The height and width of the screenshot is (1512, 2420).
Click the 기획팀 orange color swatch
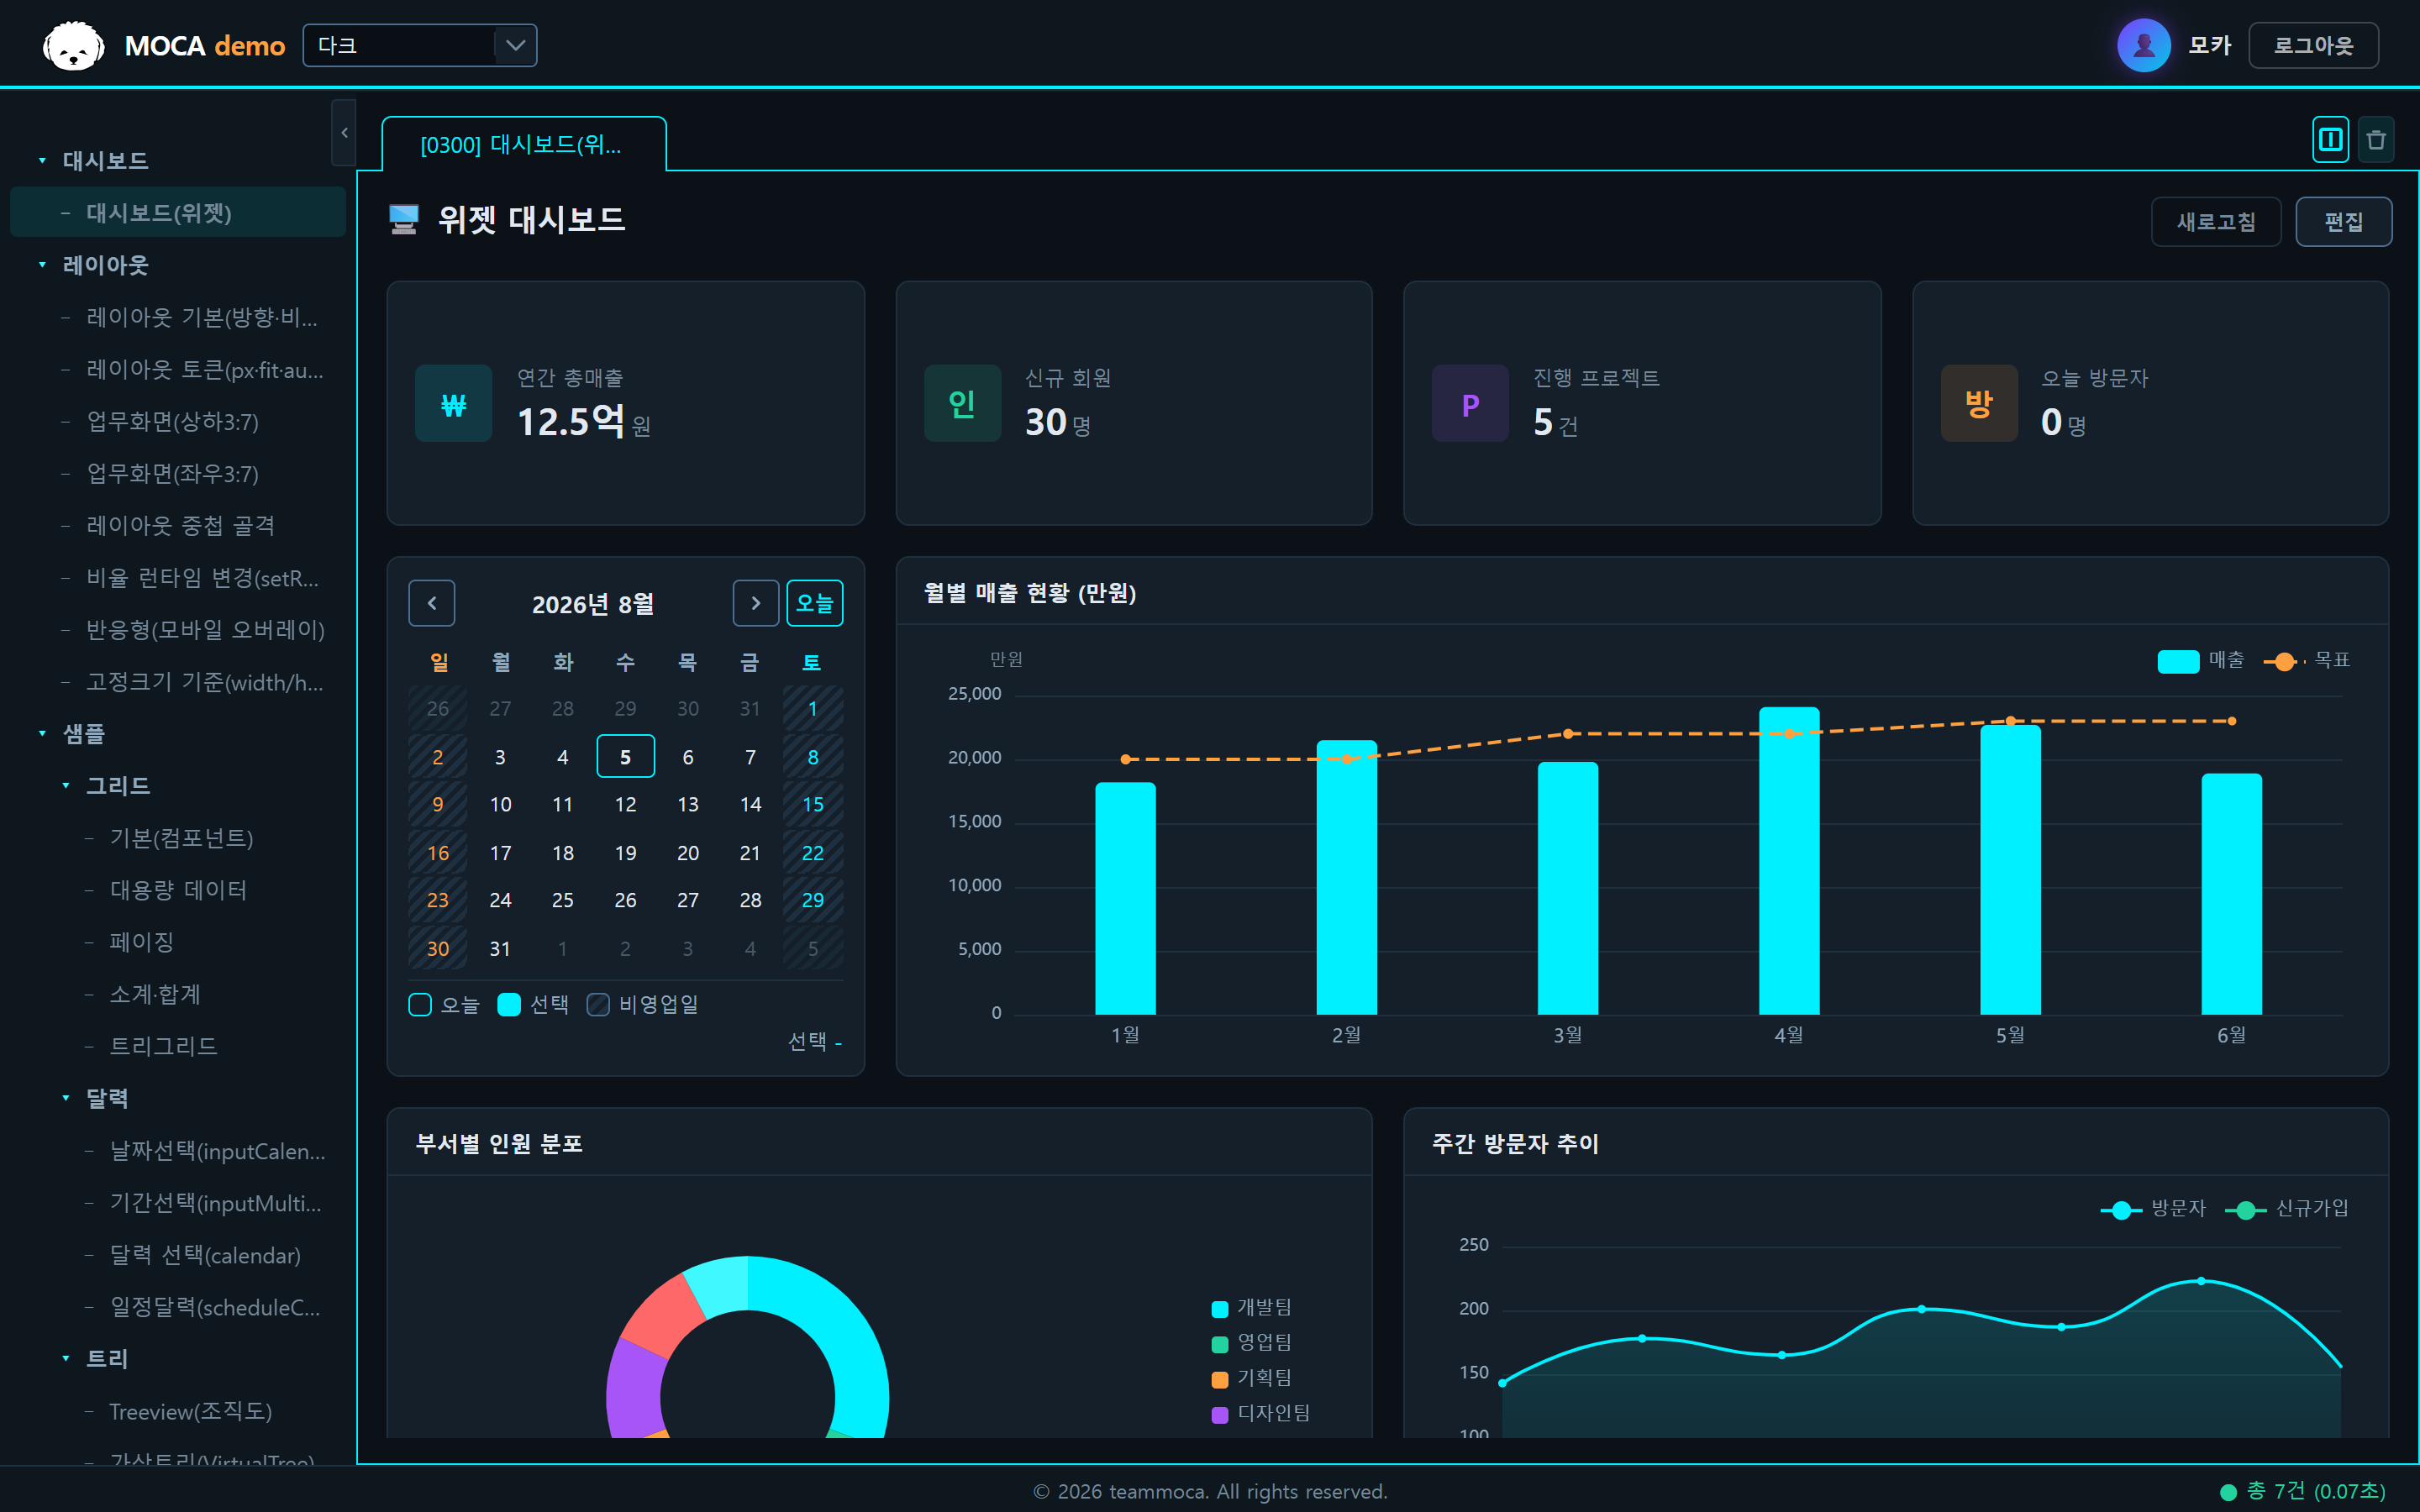click(1220, 1379)
